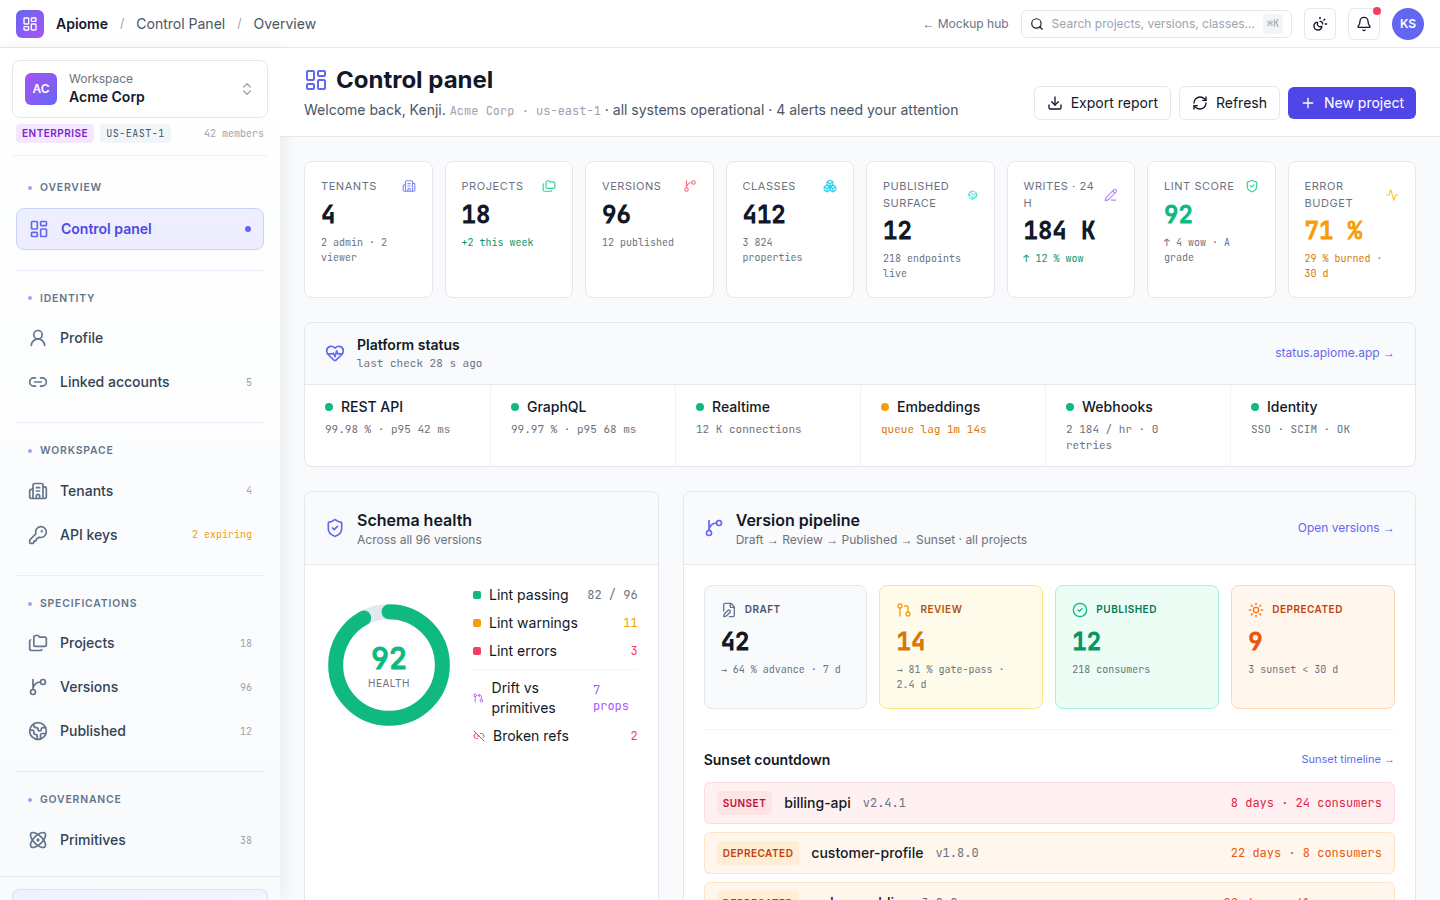The height and width of the screenshot is (900, 1440).
Task: Create a New project
Action: (1352, 103)
